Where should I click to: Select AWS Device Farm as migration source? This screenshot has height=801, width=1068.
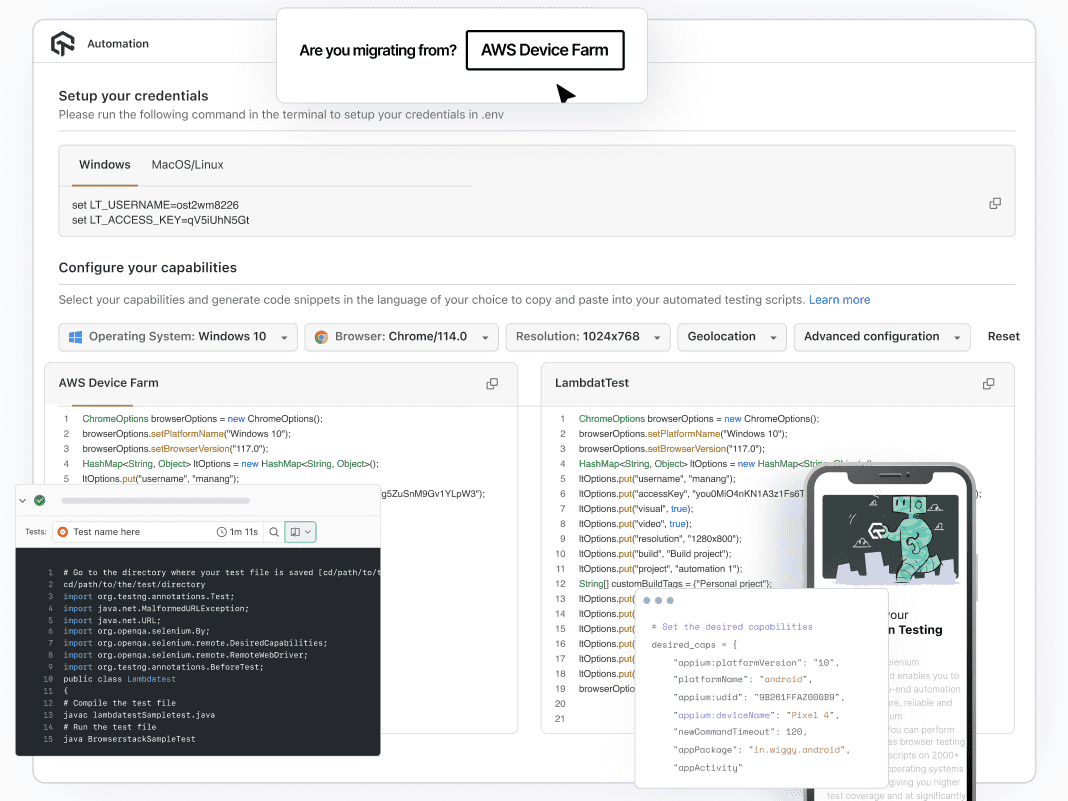click(x=545, y=49)
